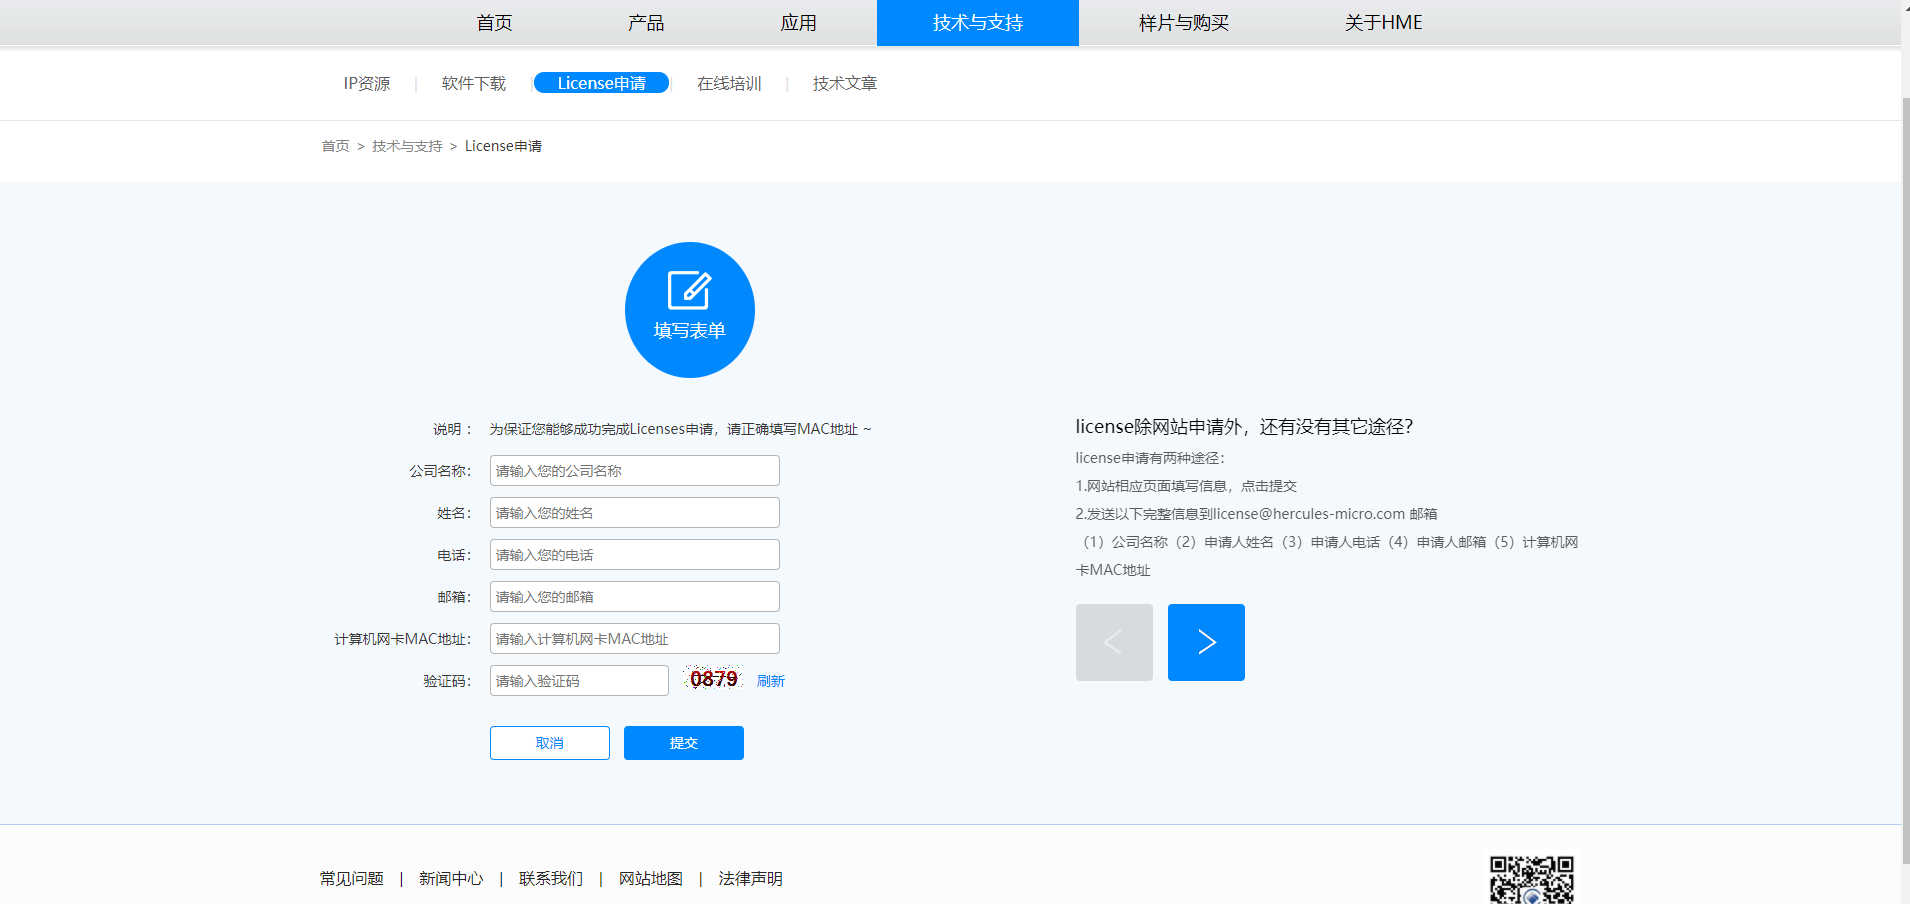
Task: Click 首页 in the breadcrumb trail
Action: point(334,145)
